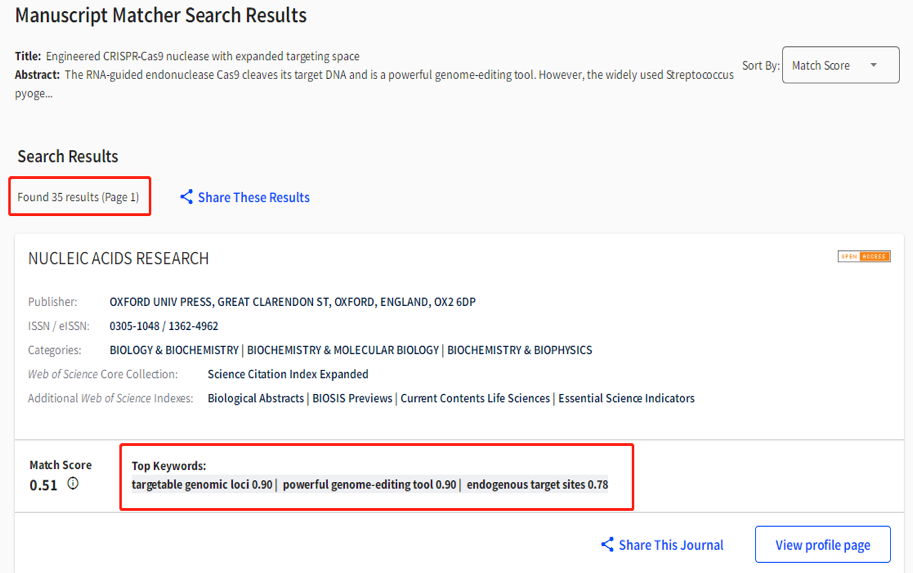
Task: Click the Biological Abstracts index
Action: coord(256,398)
